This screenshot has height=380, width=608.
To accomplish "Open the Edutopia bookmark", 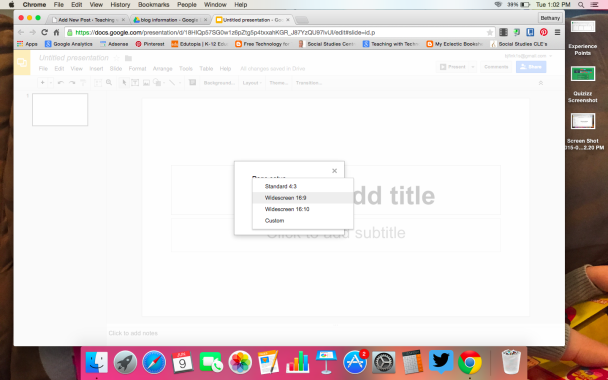I will click(x=200, y=44).
